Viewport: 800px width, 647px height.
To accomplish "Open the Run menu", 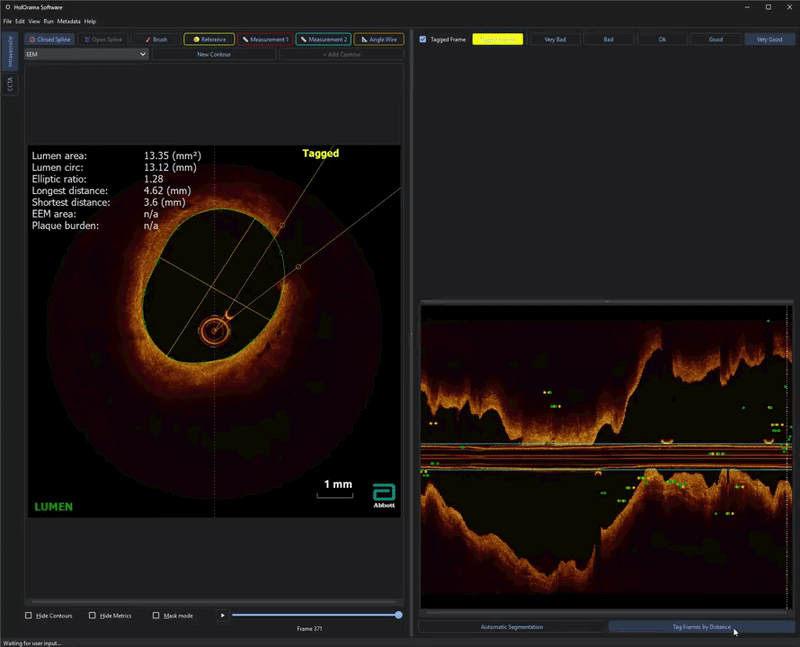I will (48, 21).
